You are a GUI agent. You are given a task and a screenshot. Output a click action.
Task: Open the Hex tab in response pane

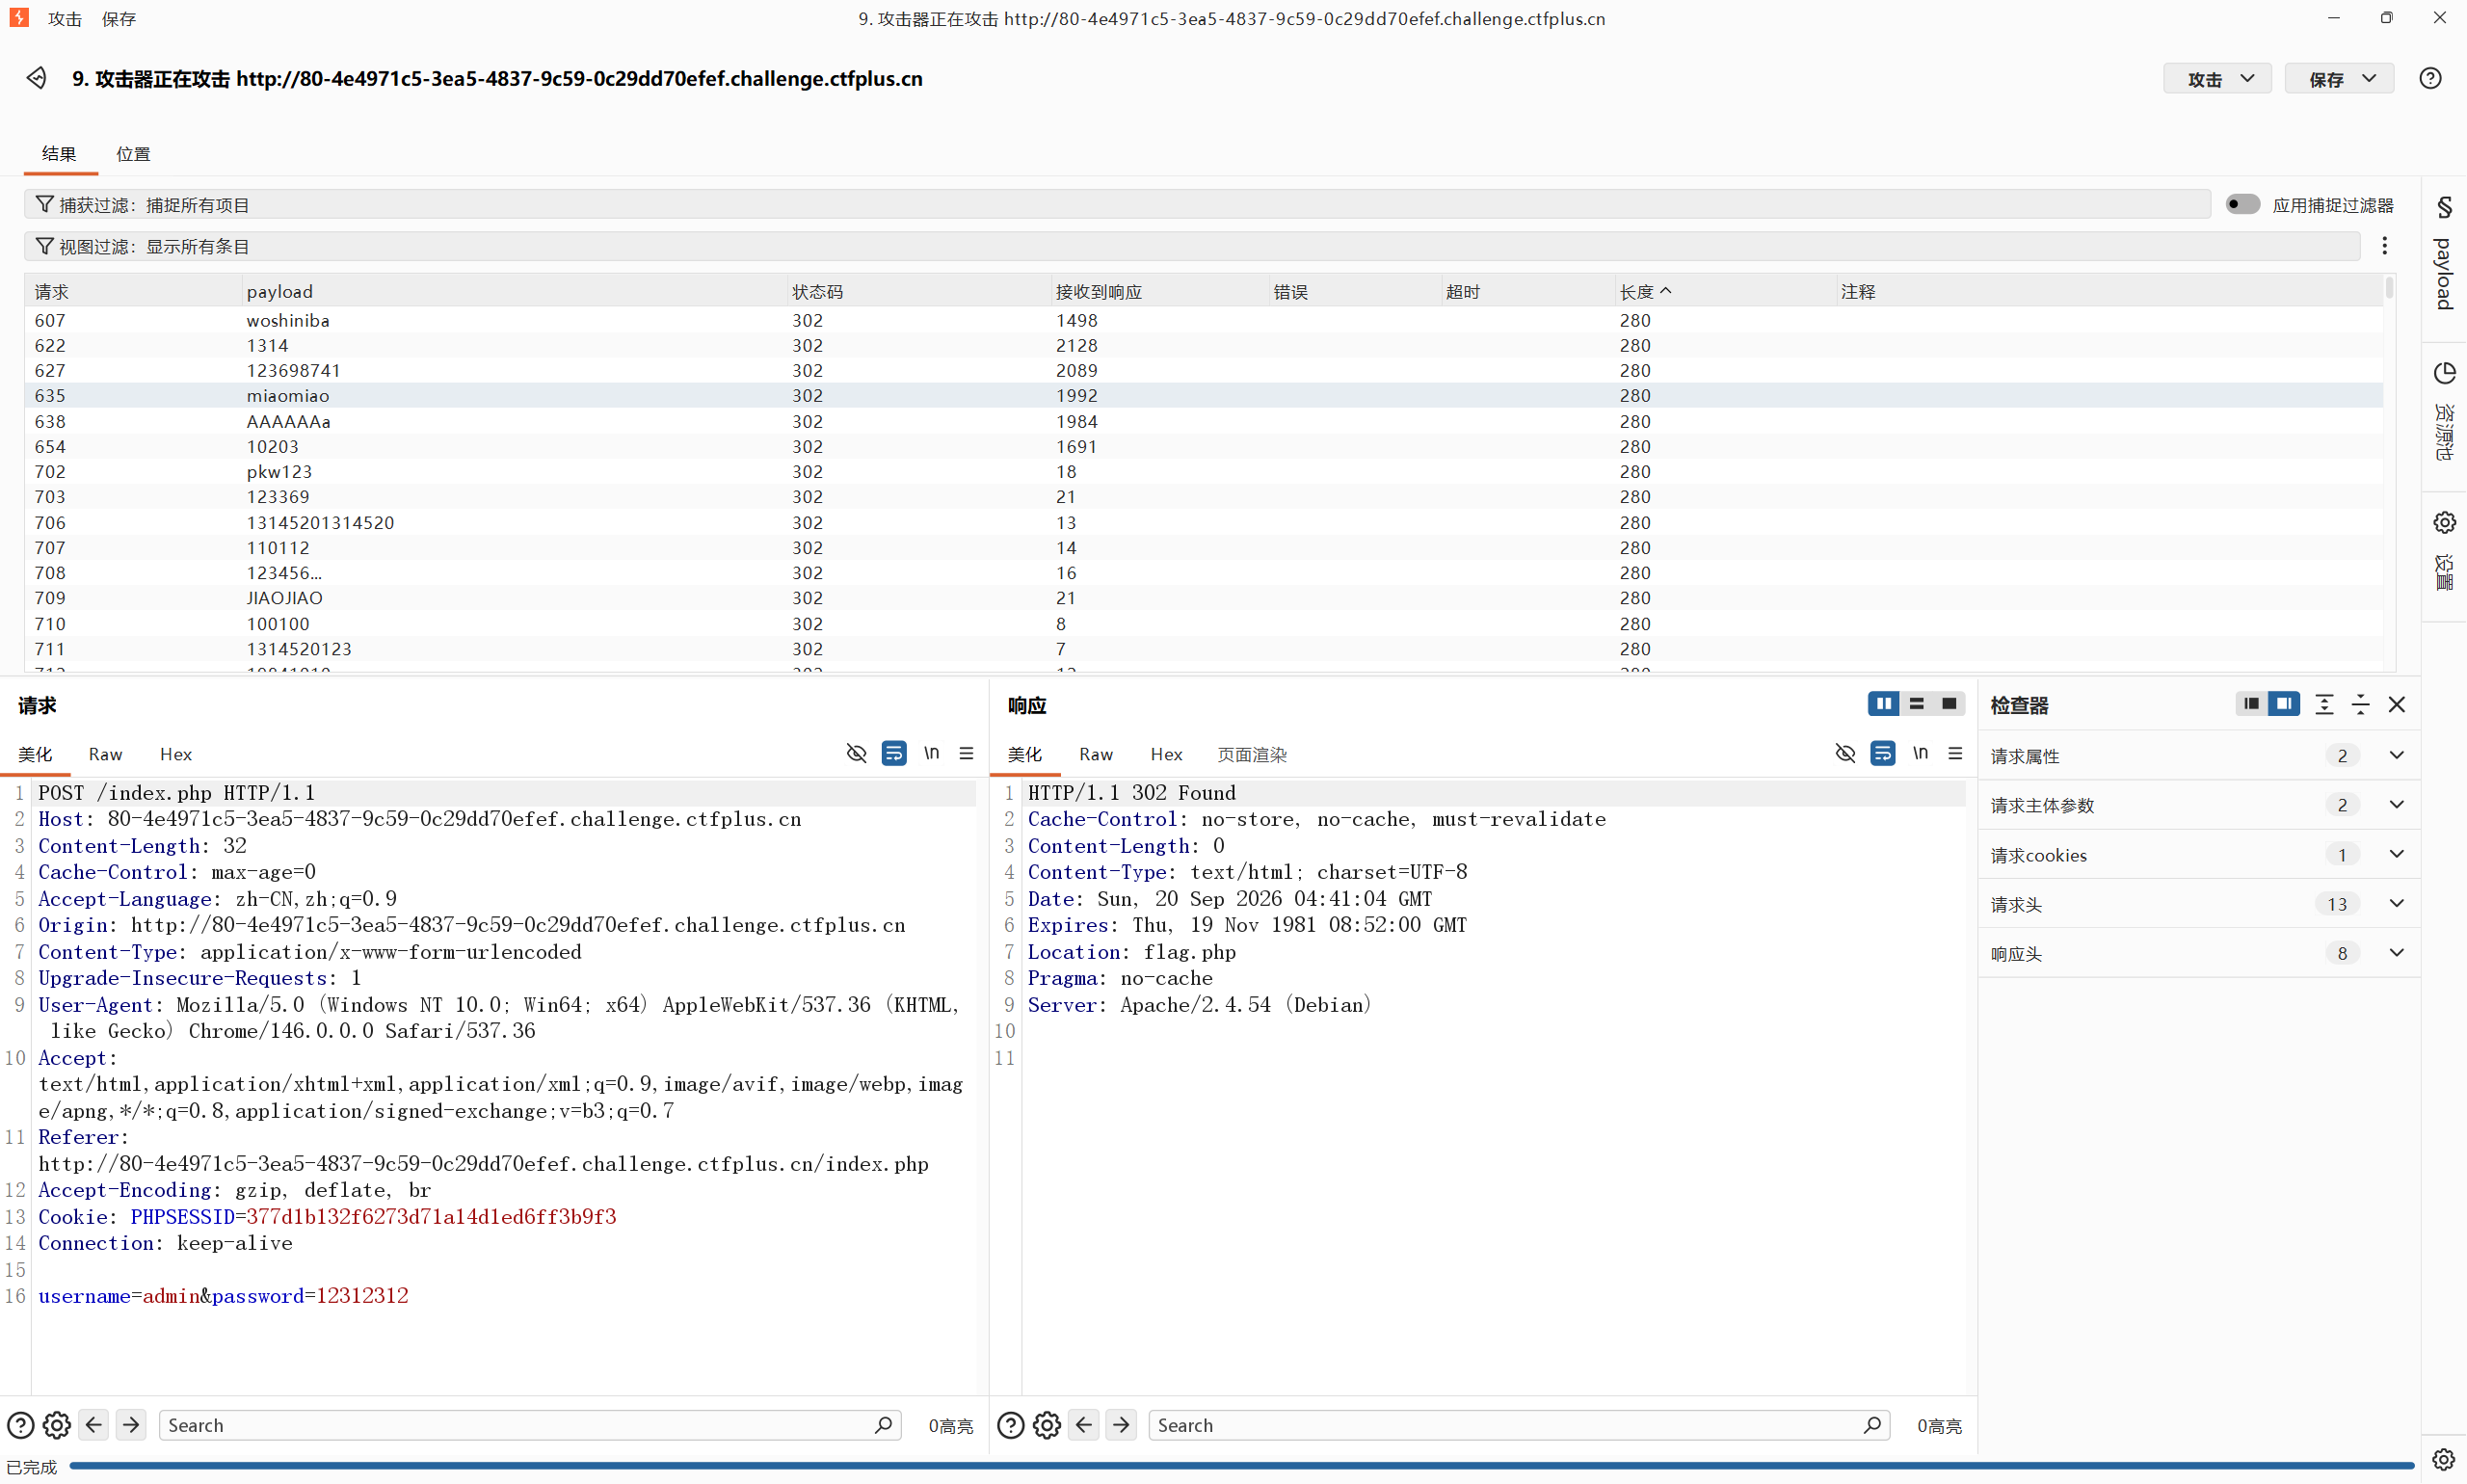(1166, 754)
